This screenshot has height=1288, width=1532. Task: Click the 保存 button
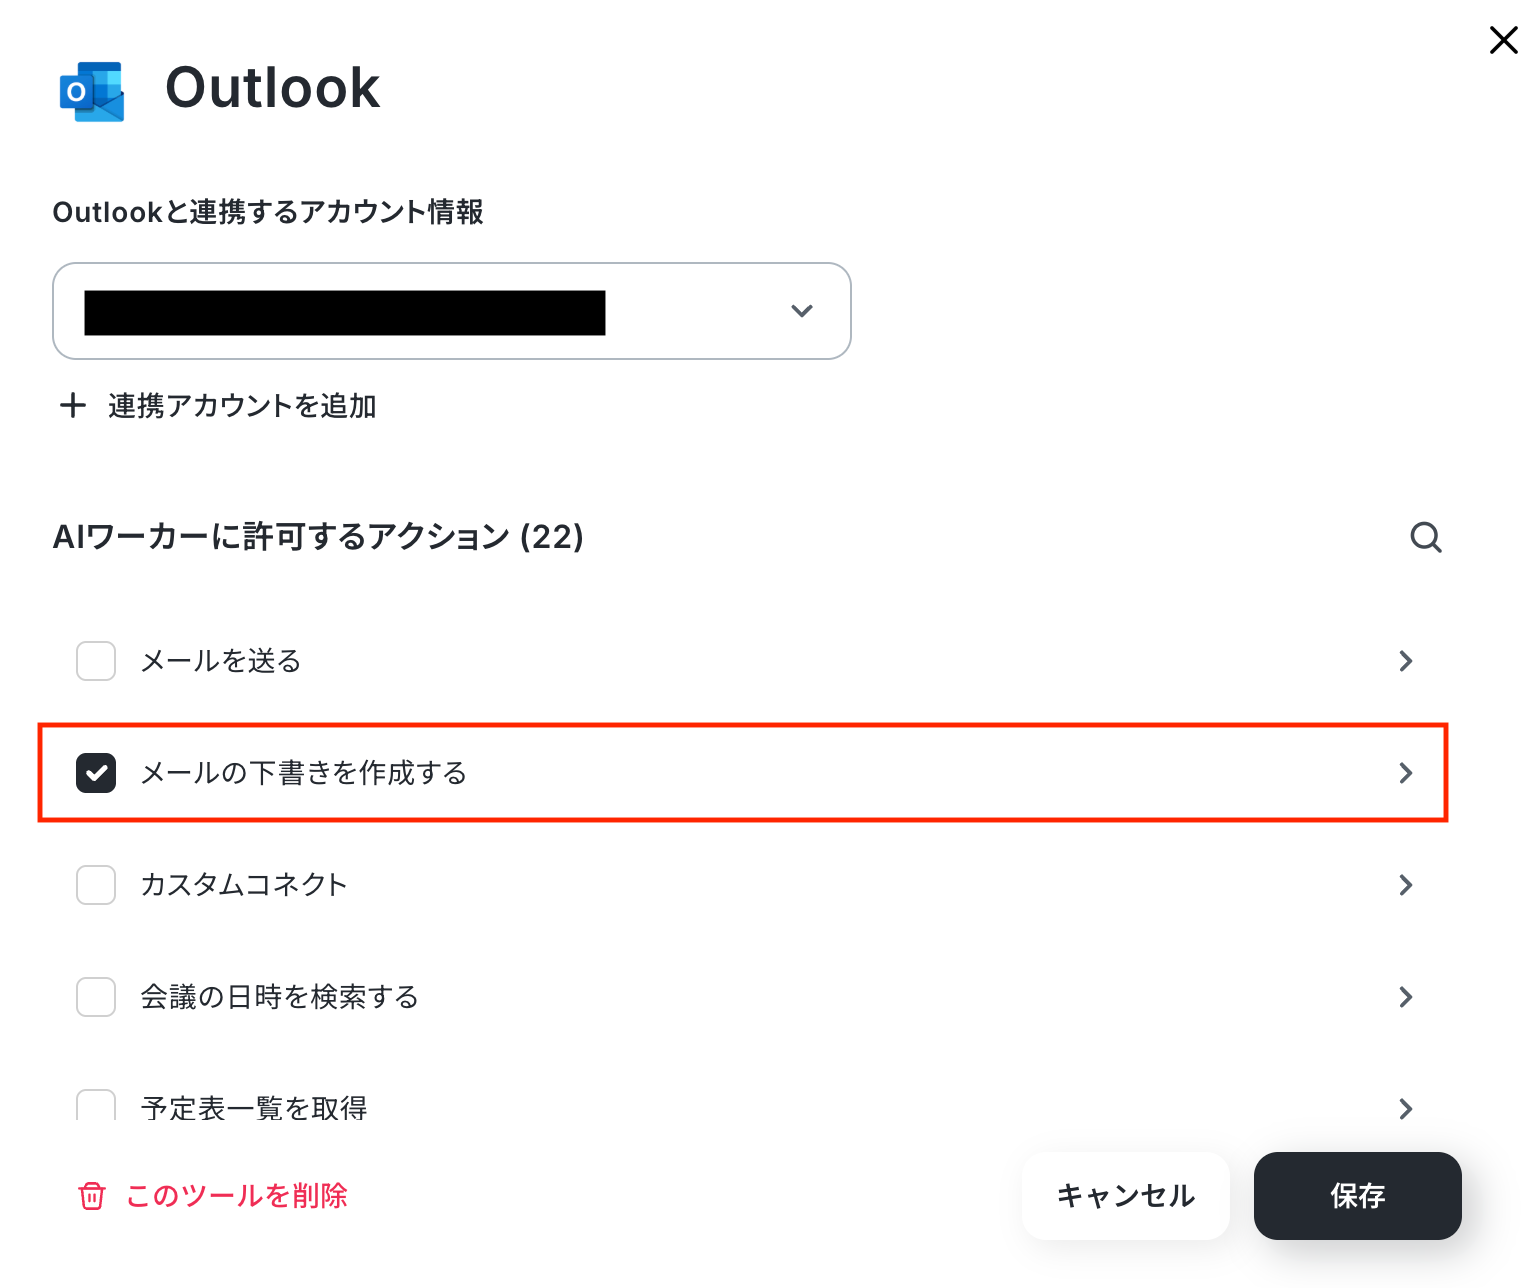(1357, 1196)
